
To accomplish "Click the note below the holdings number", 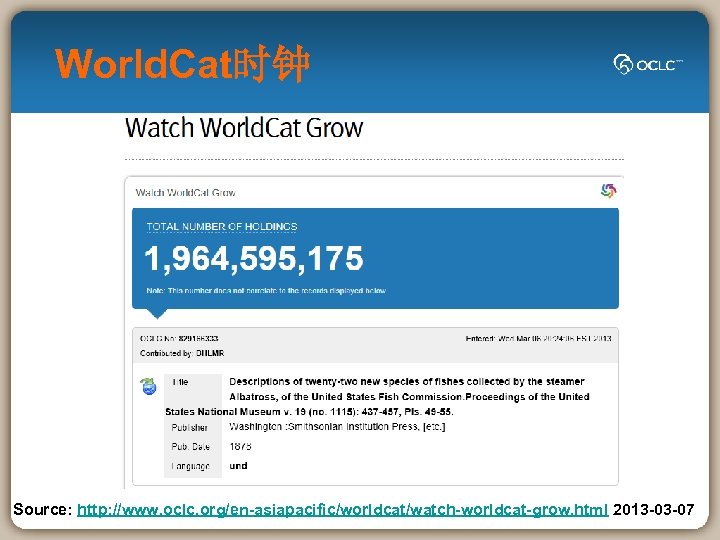I will [266, 291].
